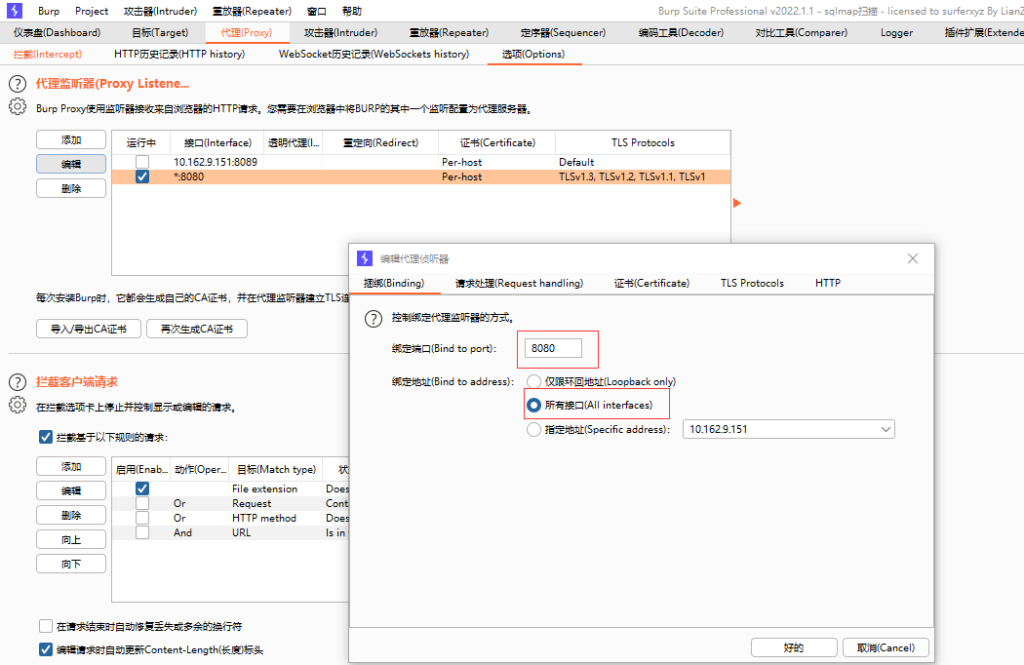Image resolution: width=1024 pixels, height=665 pixels.
Task: Click gear icon for Proxy Listeners section
Action: pos(18,106)
